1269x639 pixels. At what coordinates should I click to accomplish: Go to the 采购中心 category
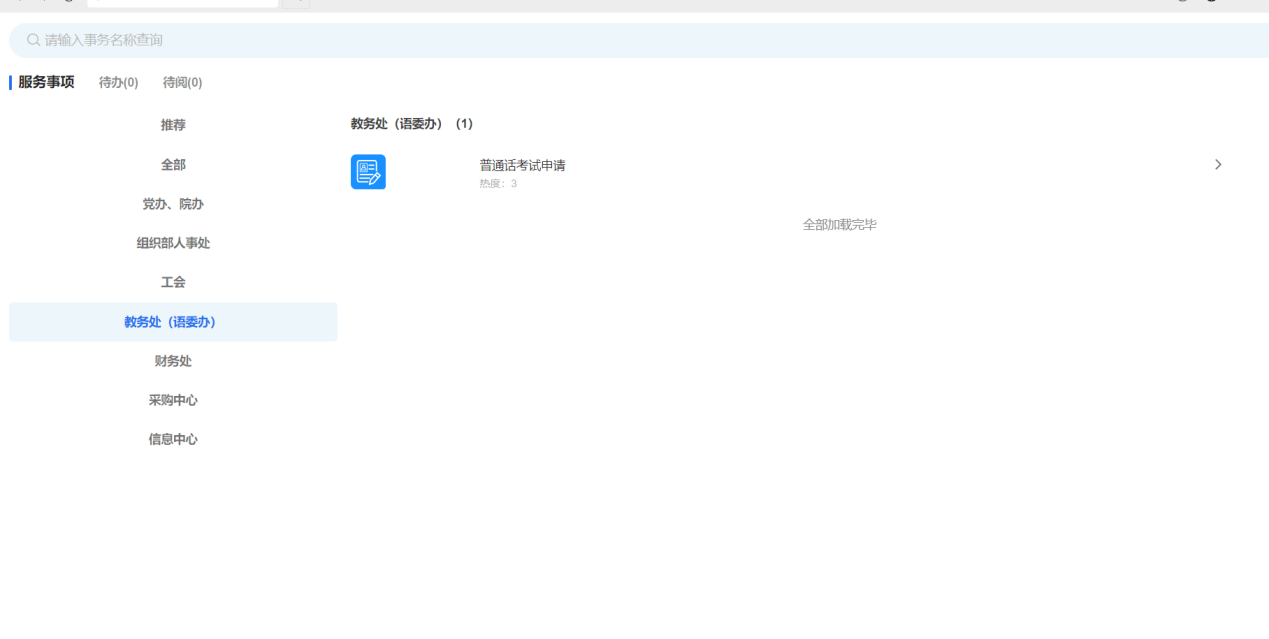coord(173,400)
